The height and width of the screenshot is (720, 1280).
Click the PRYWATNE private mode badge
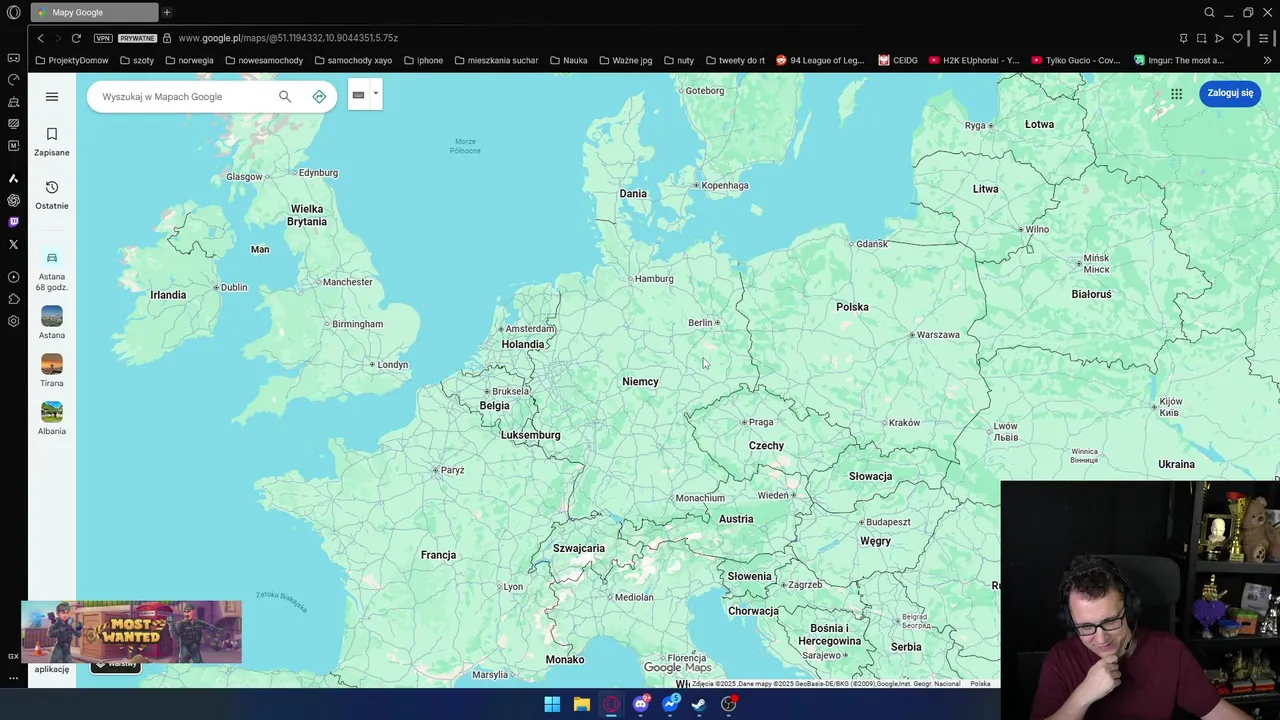coord(137,38)
